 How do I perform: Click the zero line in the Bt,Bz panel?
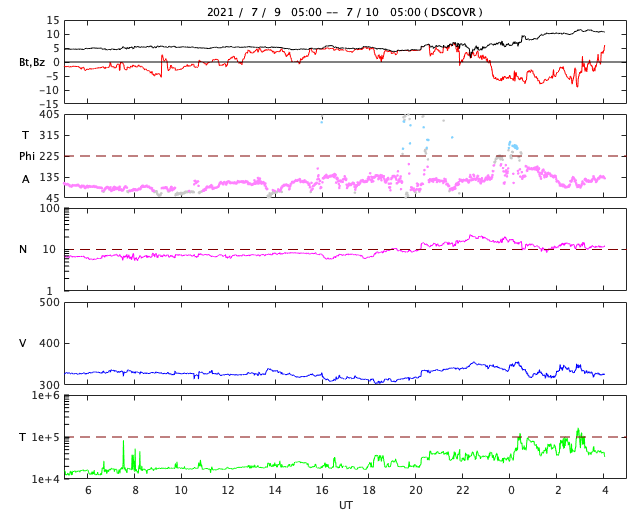(345, 62)
